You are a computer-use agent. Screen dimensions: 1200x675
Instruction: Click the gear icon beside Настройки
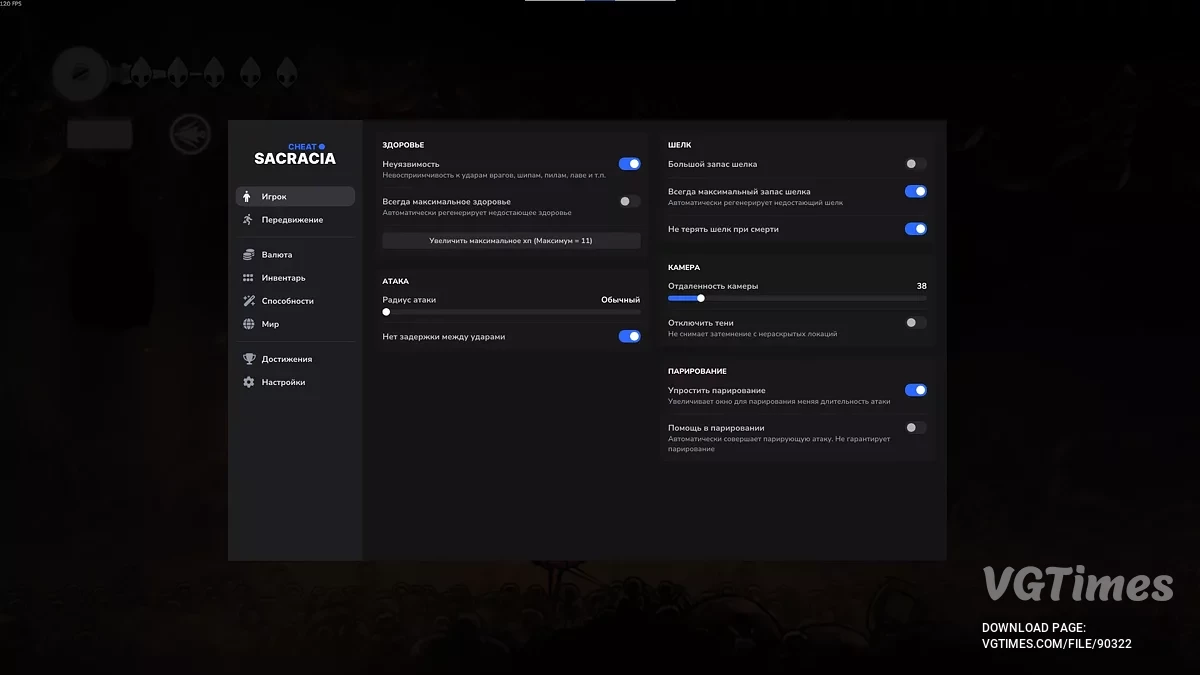248,382
